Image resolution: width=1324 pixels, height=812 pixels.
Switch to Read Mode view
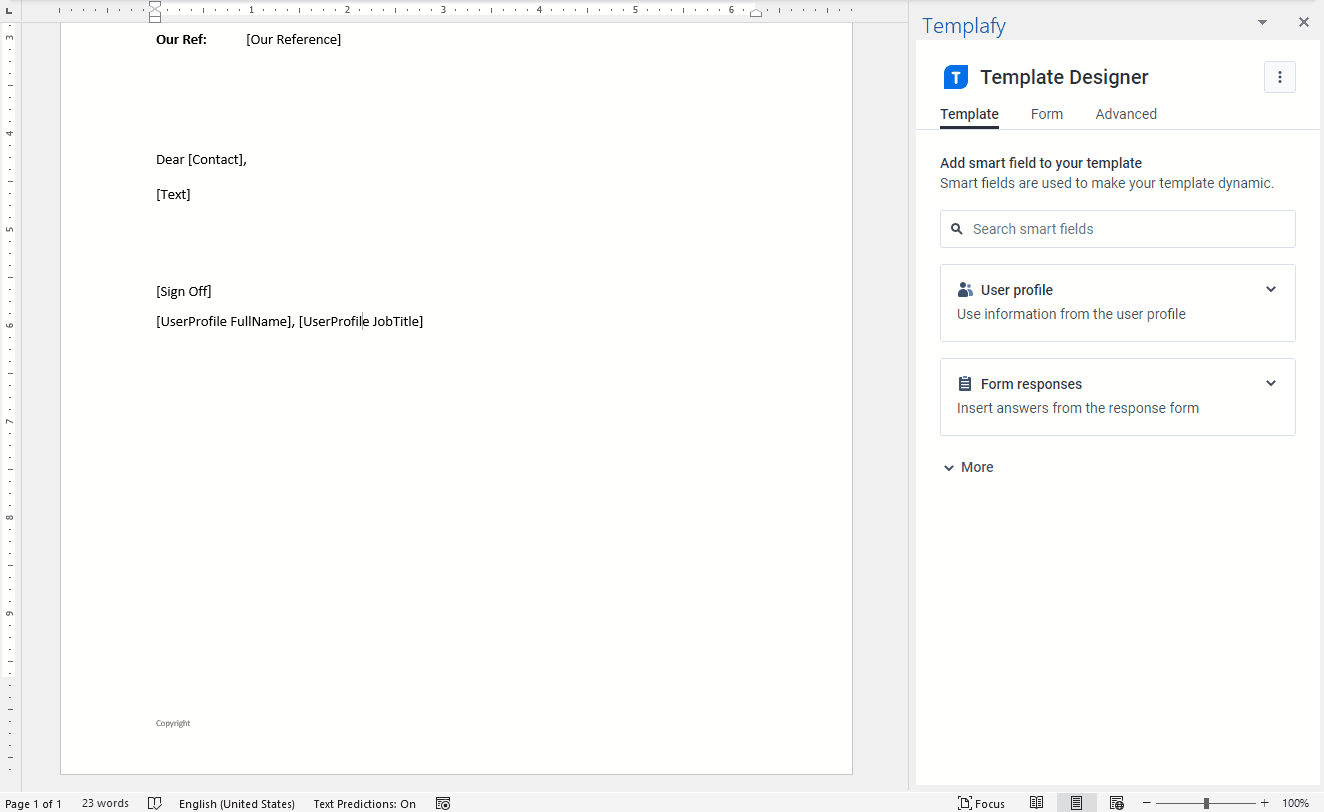[1036, 803]
